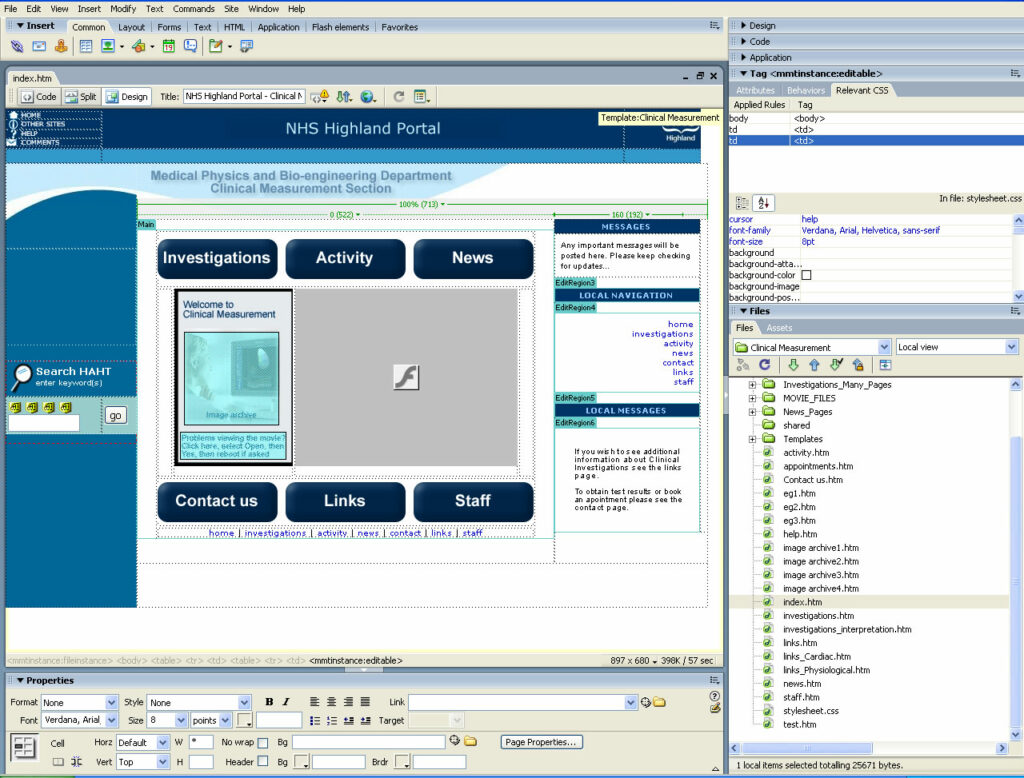Open the Horz alignment dropdown

click(163, 743)
